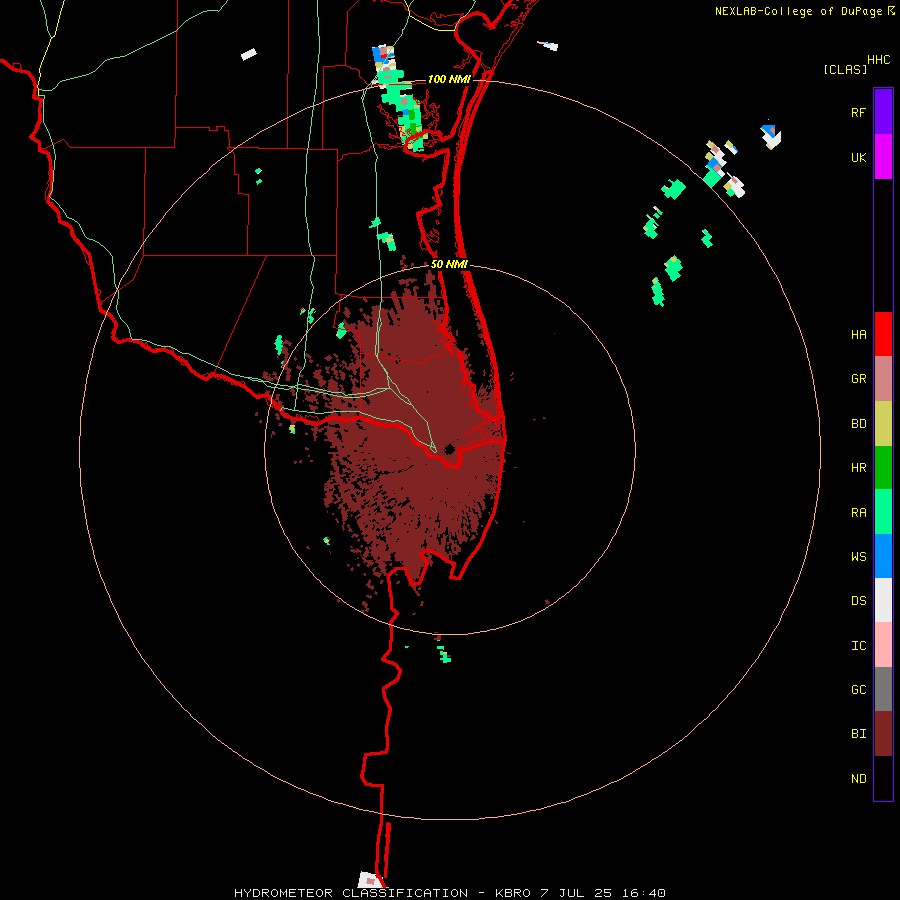The width and height of the screenshot is (900, 900).
Task: Pick the DS white legend swatch
Action: coord(883,600)
